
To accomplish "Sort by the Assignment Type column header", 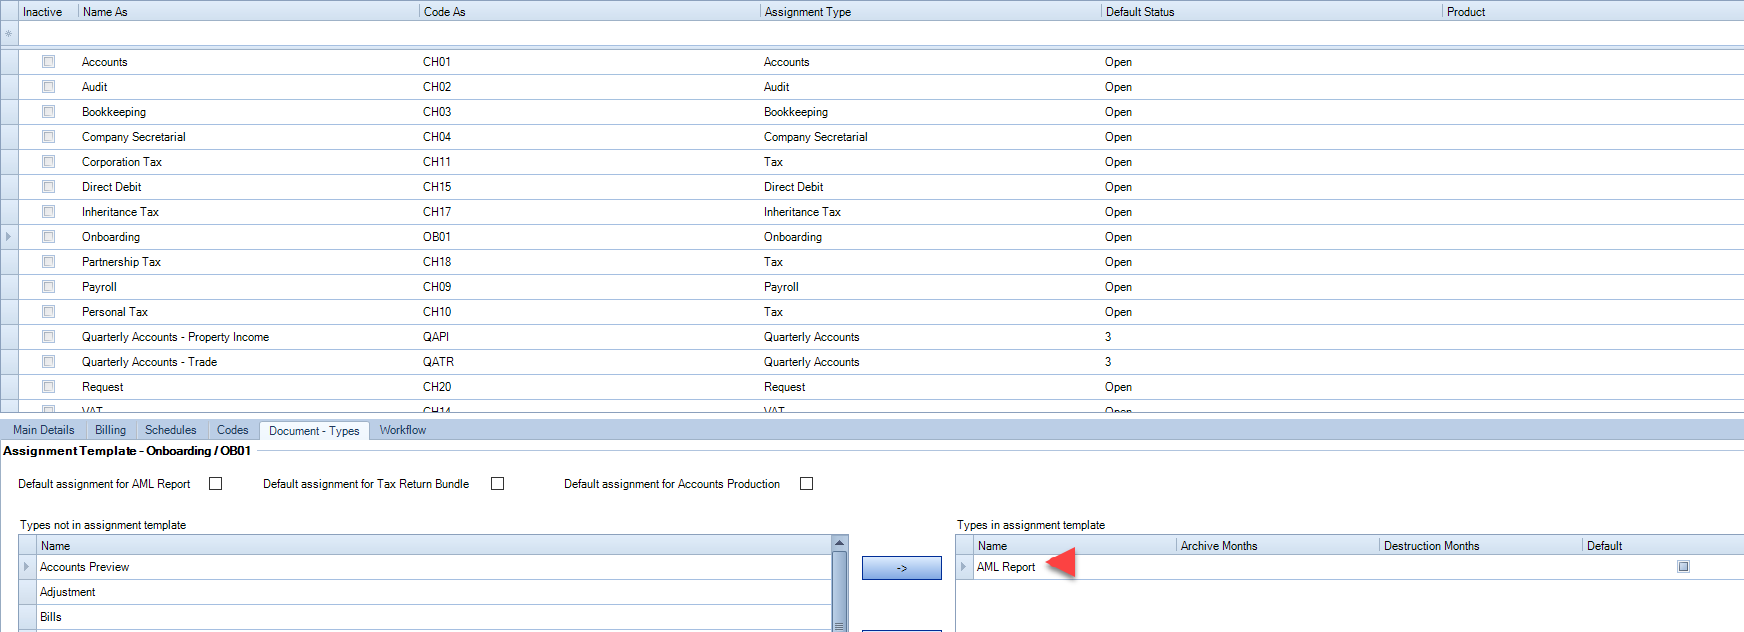I will [931, 12].
